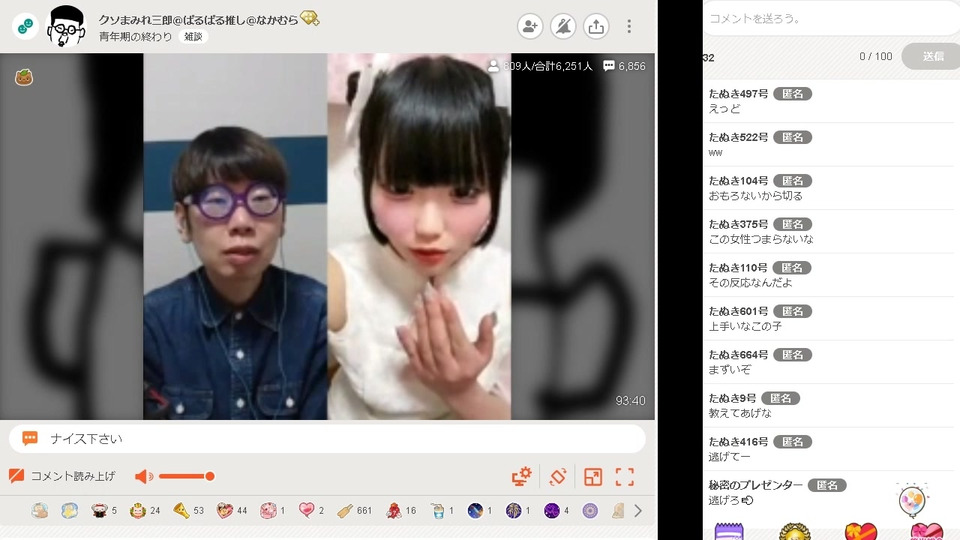Click the green smiley faces icon

25,26
